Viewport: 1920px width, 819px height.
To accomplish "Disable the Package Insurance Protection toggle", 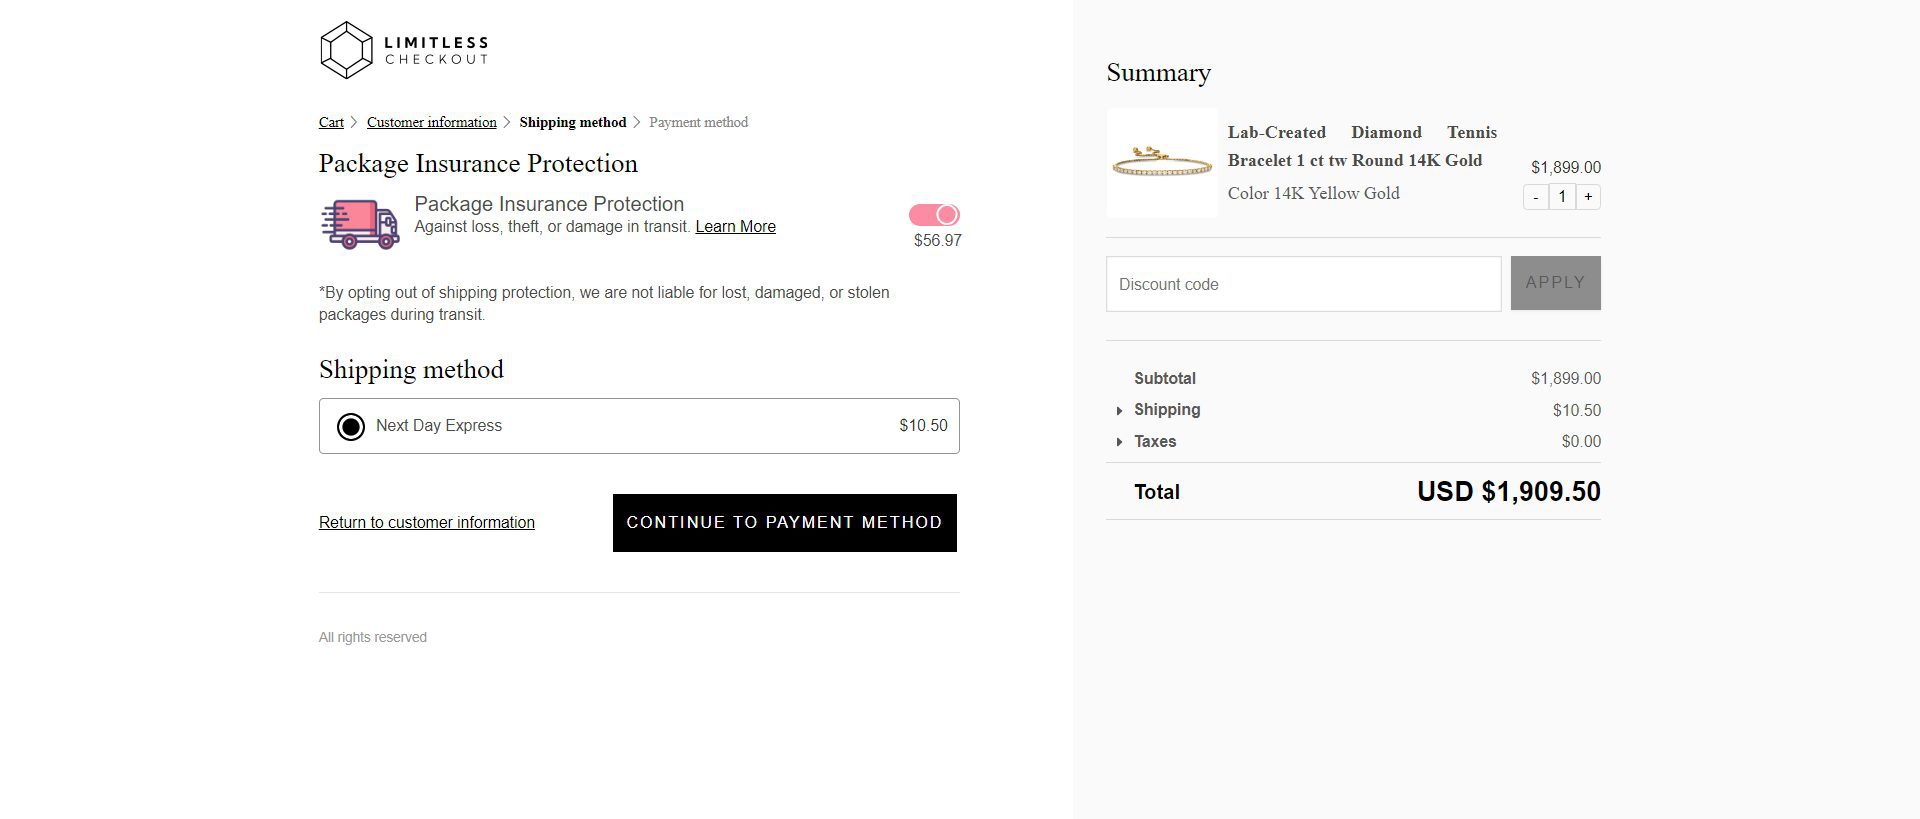I will [x=934, y=215].
